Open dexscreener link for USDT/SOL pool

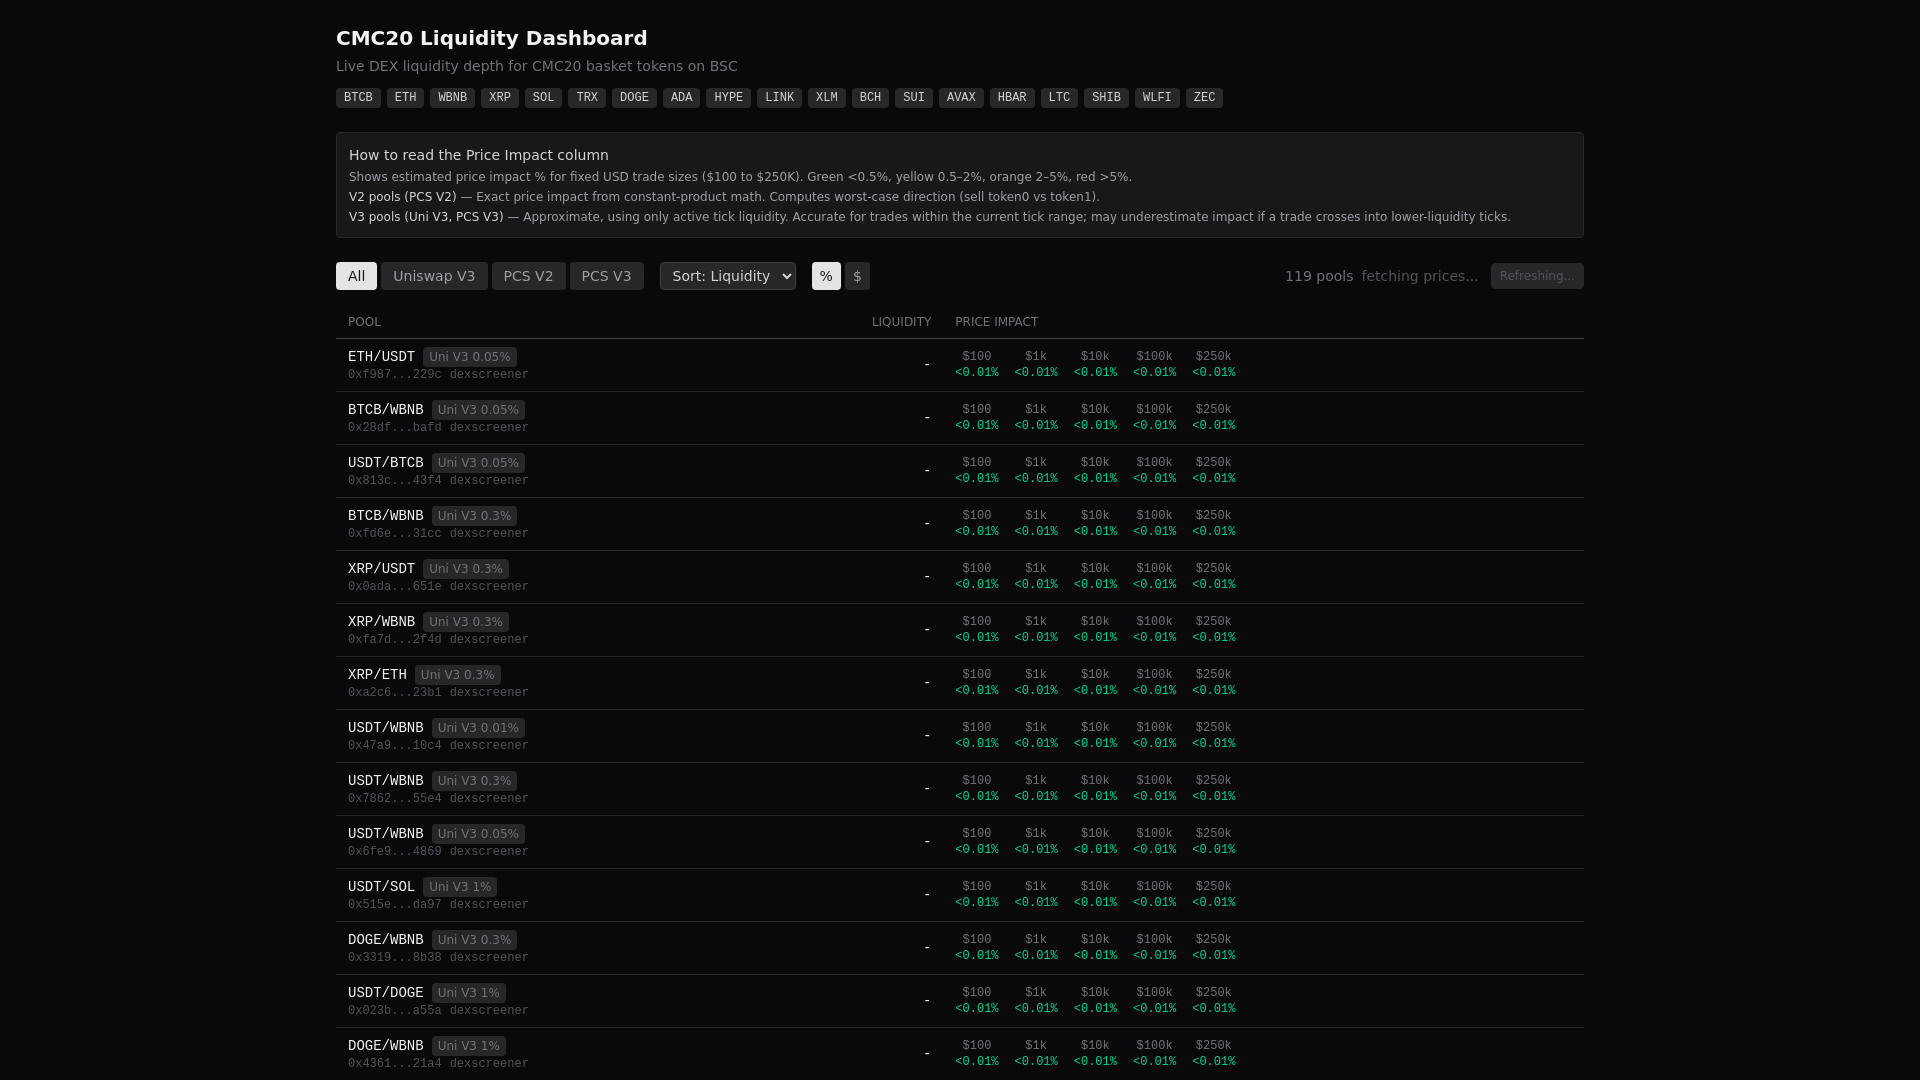489,905
